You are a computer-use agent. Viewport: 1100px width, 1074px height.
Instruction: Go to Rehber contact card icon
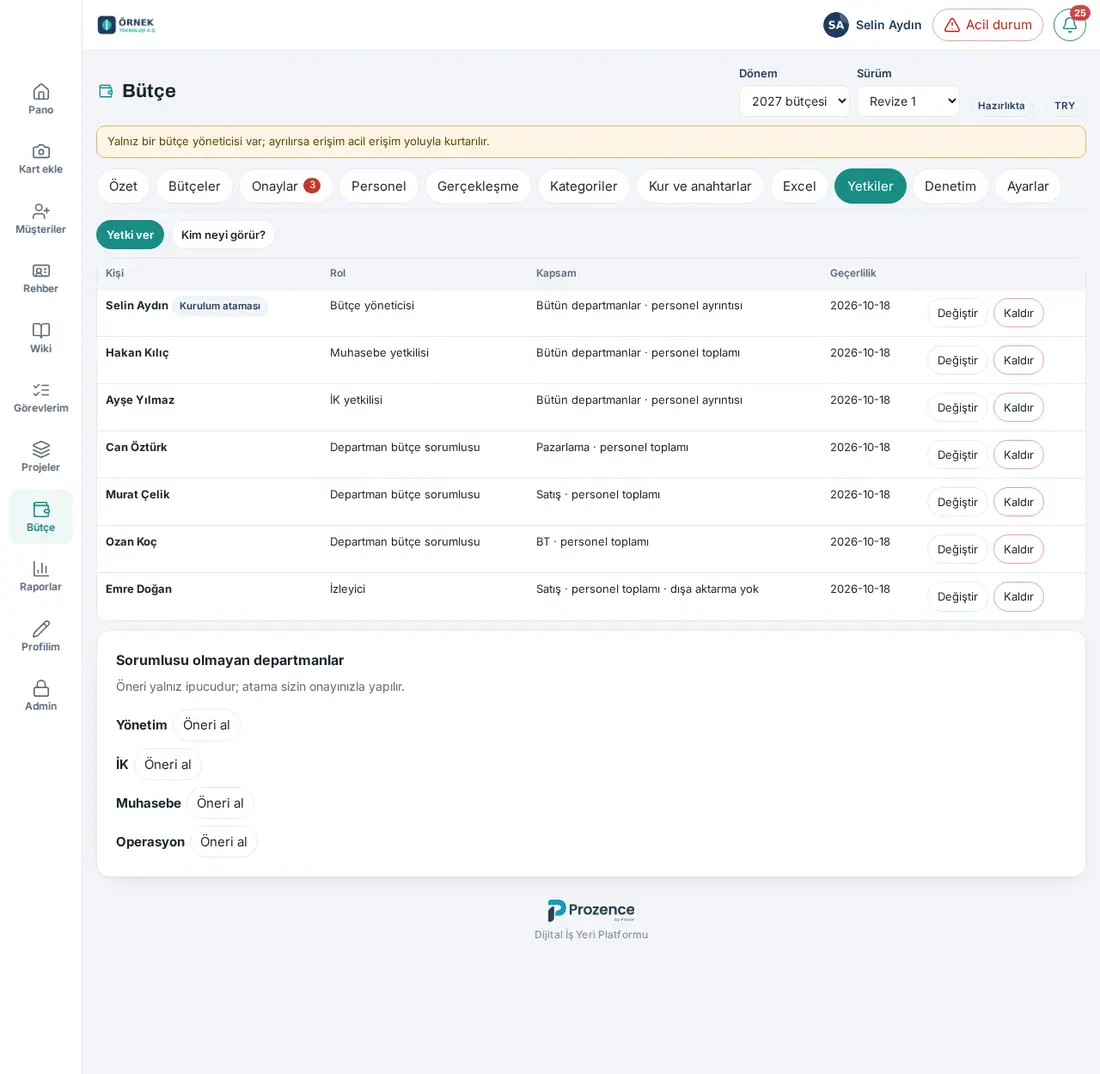41,271
